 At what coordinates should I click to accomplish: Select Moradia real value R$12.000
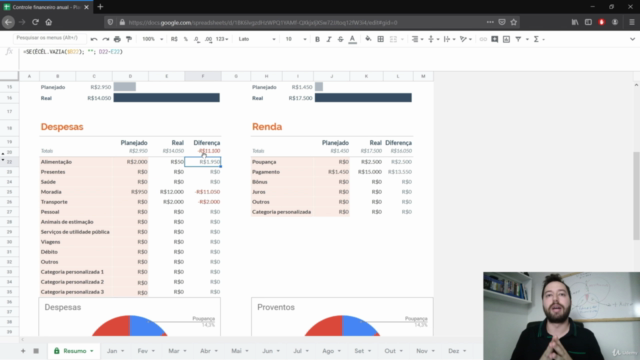click(171, 192)
